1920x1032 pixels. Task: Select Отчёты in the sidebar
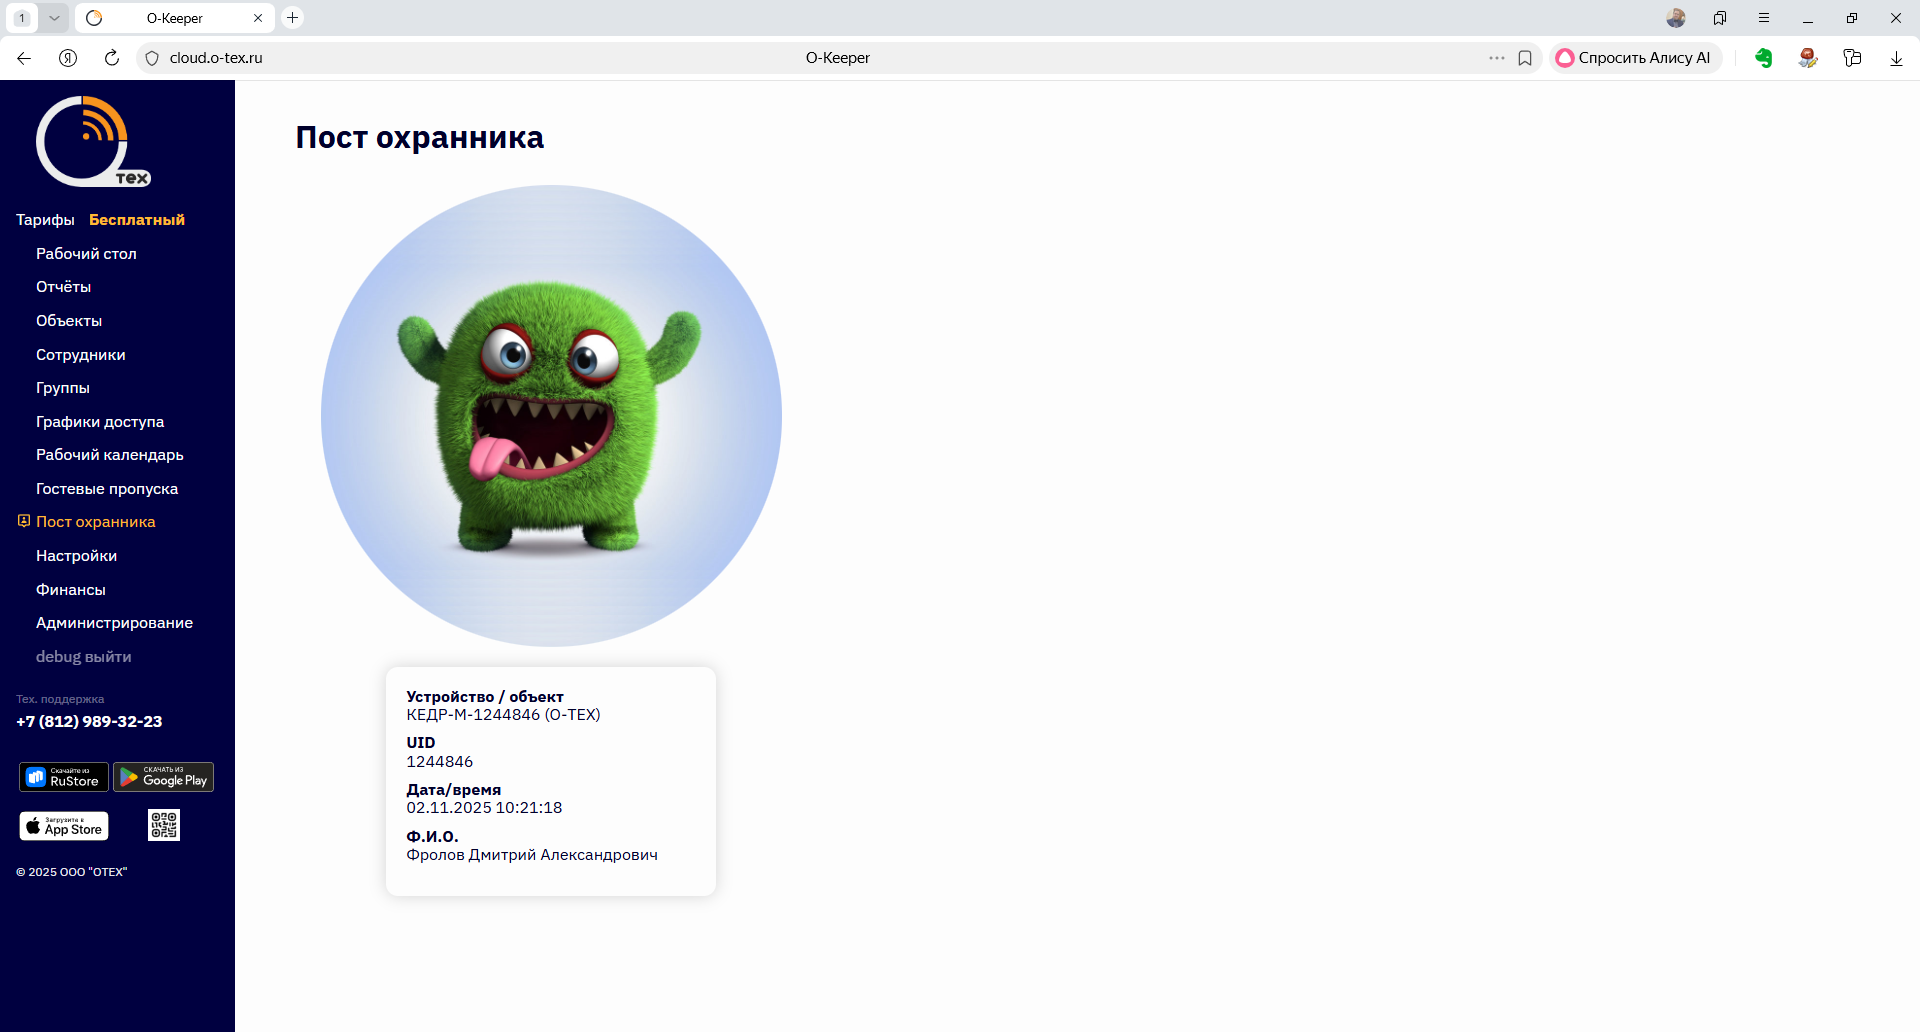point(63,287)
